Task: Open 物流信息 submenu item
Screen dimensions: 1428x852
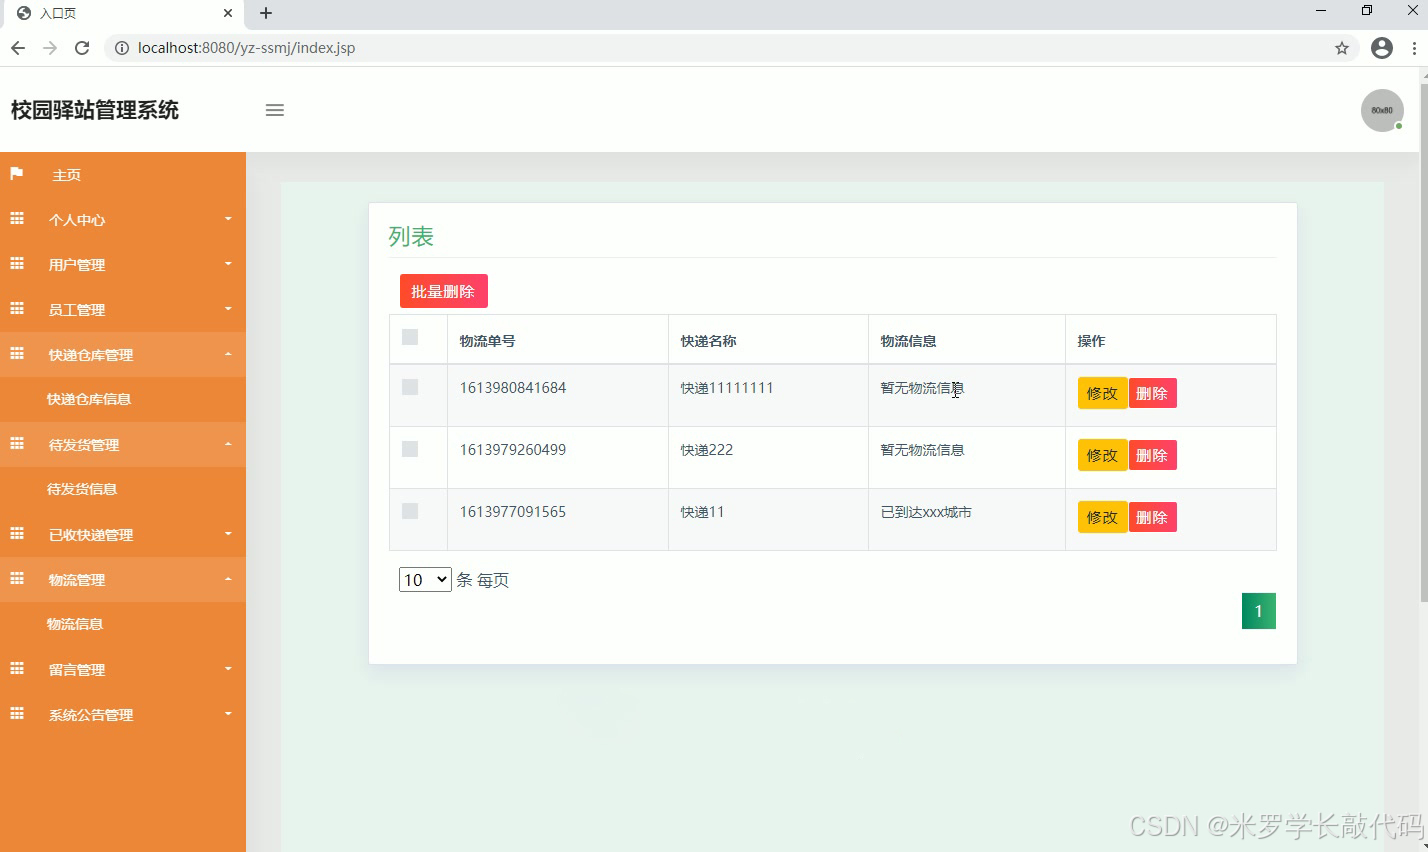Action: [75, 624]
